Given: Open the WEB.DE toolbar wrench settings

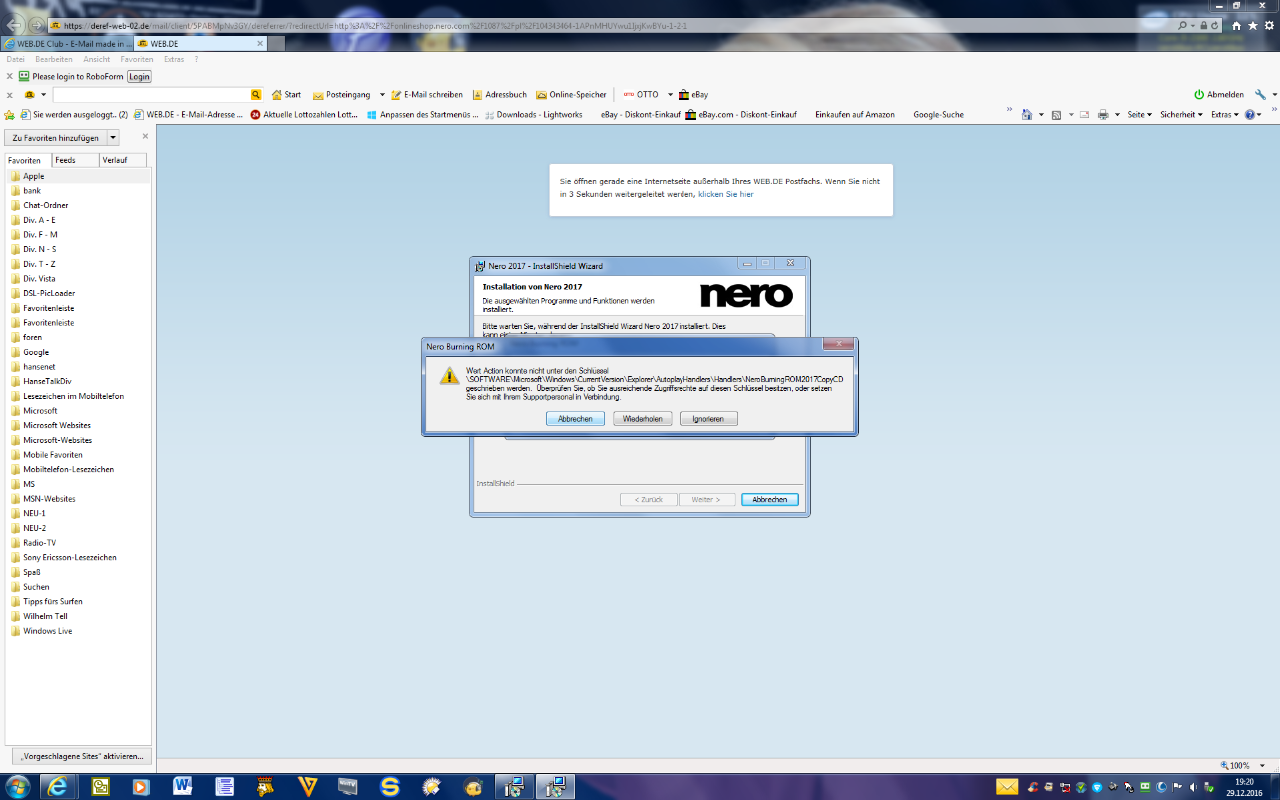Looking at the screenshot, I should 1260,94.
